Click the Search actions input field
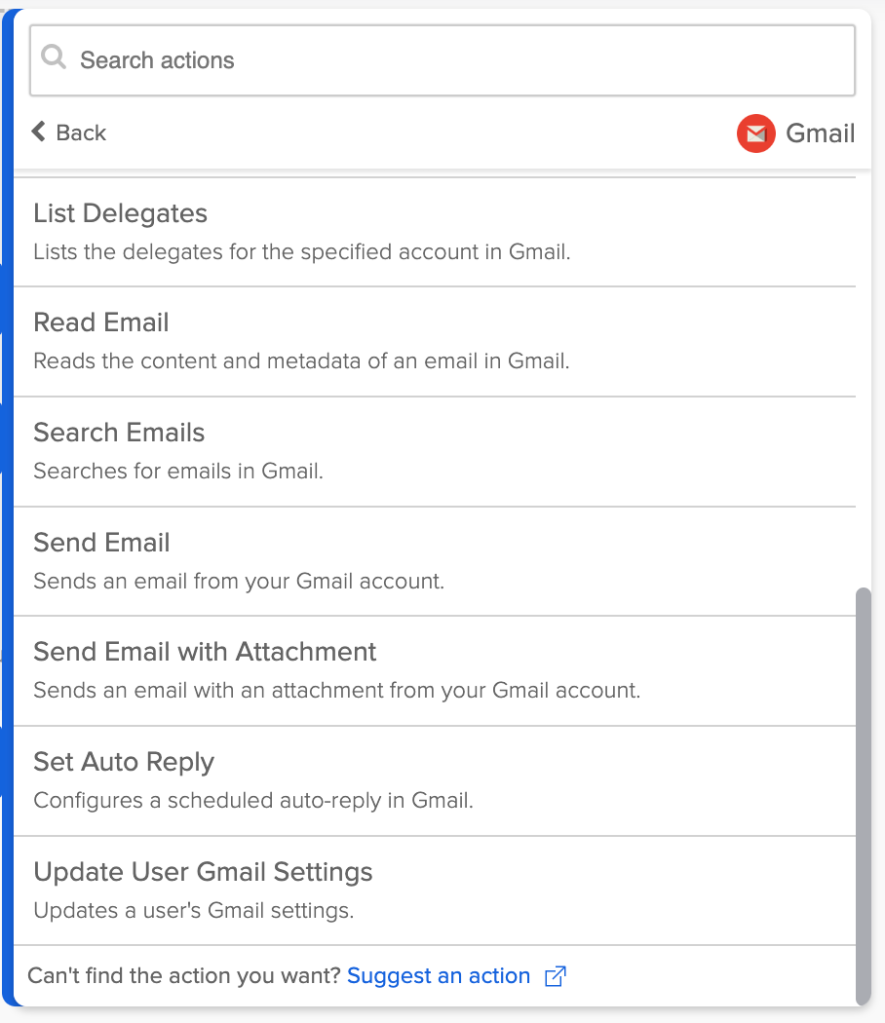Viewport: 885px width, 1023px height. tap(442, 60)
